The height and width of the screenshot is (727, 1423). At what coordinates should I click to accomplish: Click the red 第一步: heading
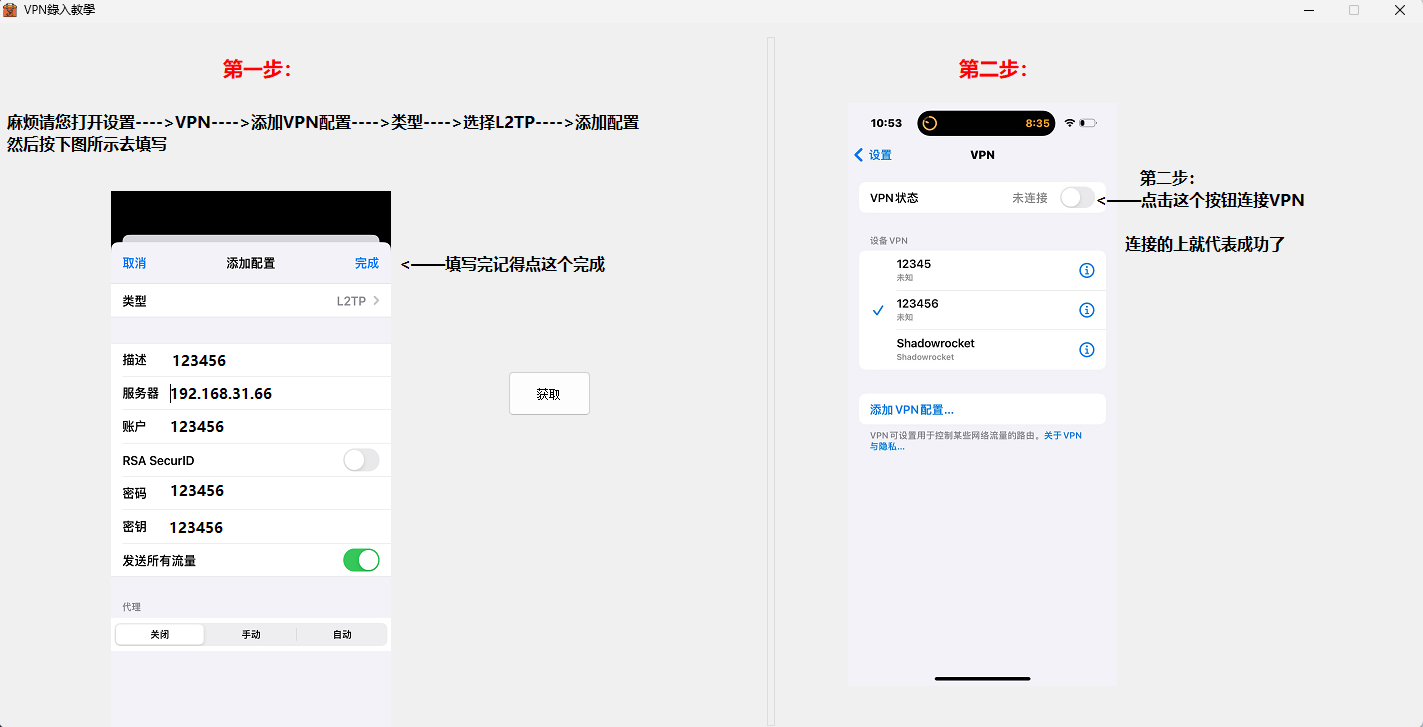257,69
